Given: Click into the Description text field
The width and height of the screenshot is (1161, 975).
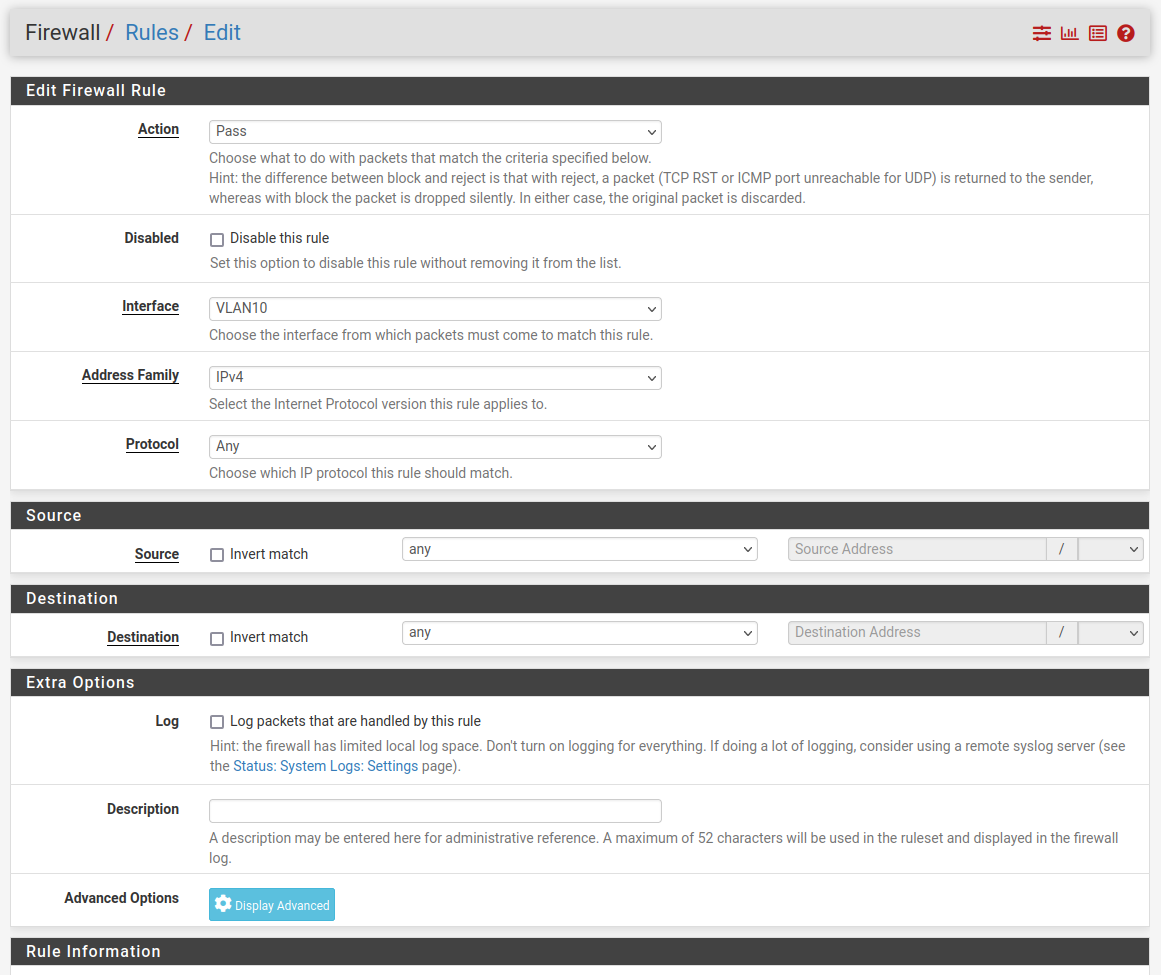Looking at the screenshot, I should pos(435,811).
